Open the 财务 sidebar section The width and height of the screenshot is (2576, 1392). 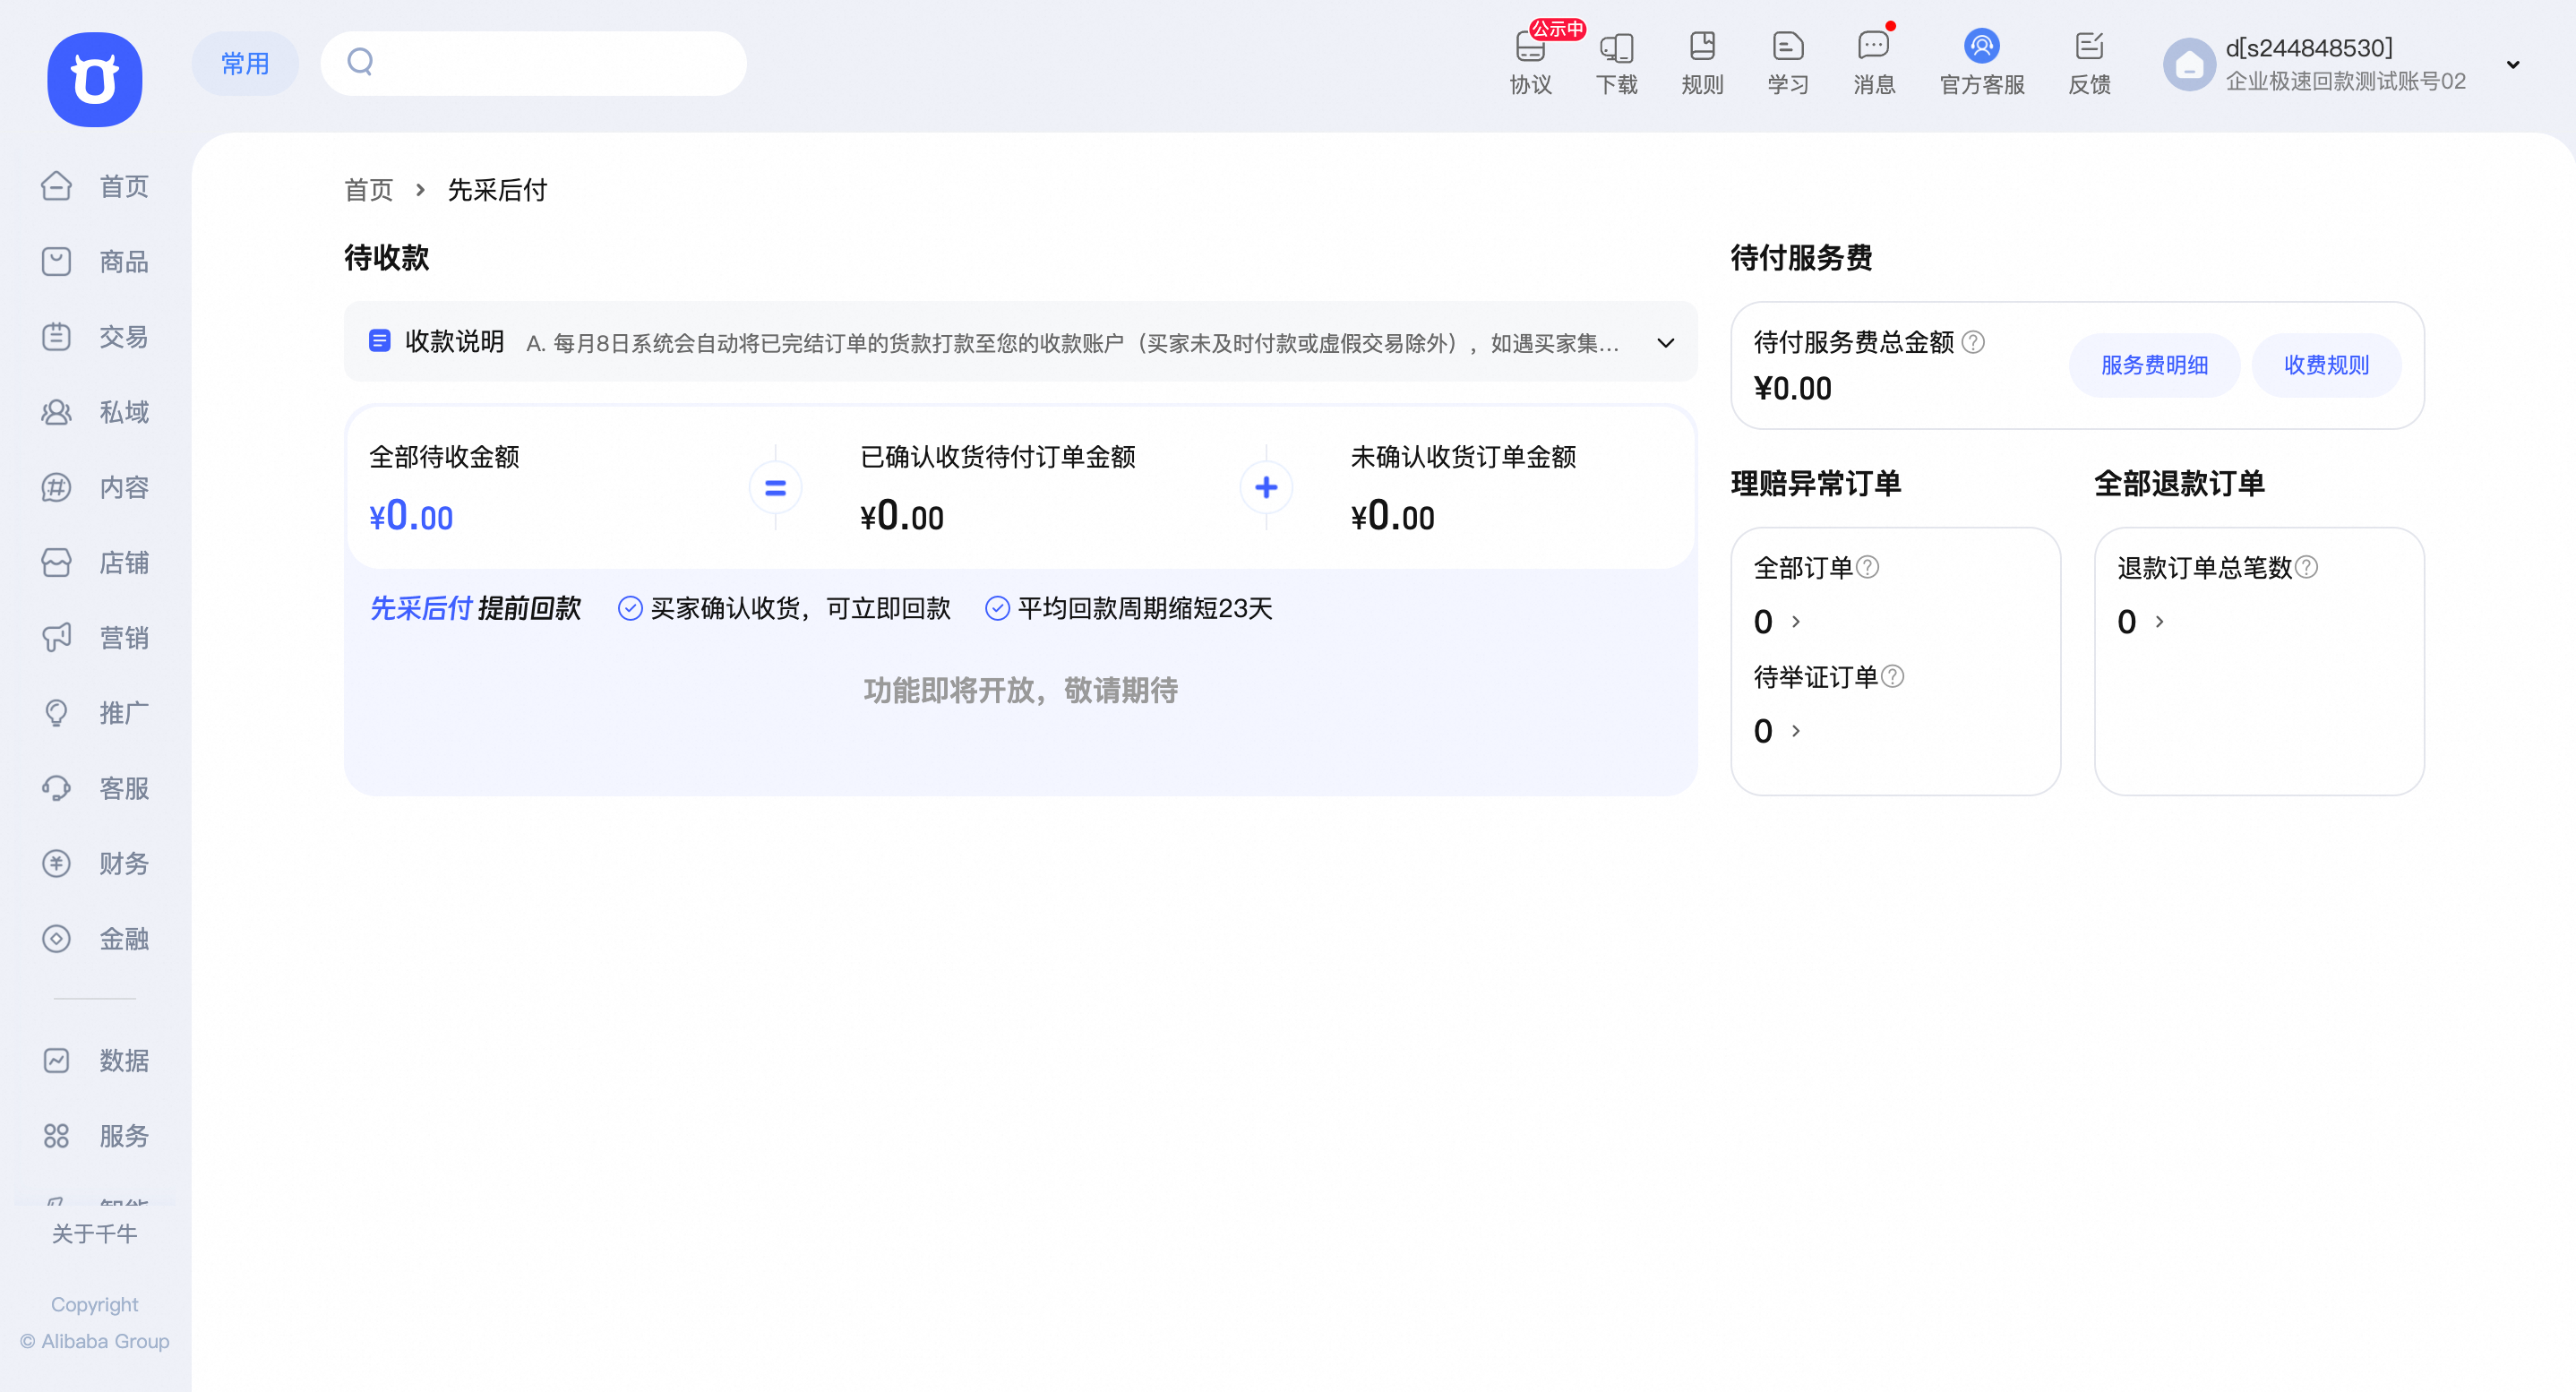click(x=95, y=864)
